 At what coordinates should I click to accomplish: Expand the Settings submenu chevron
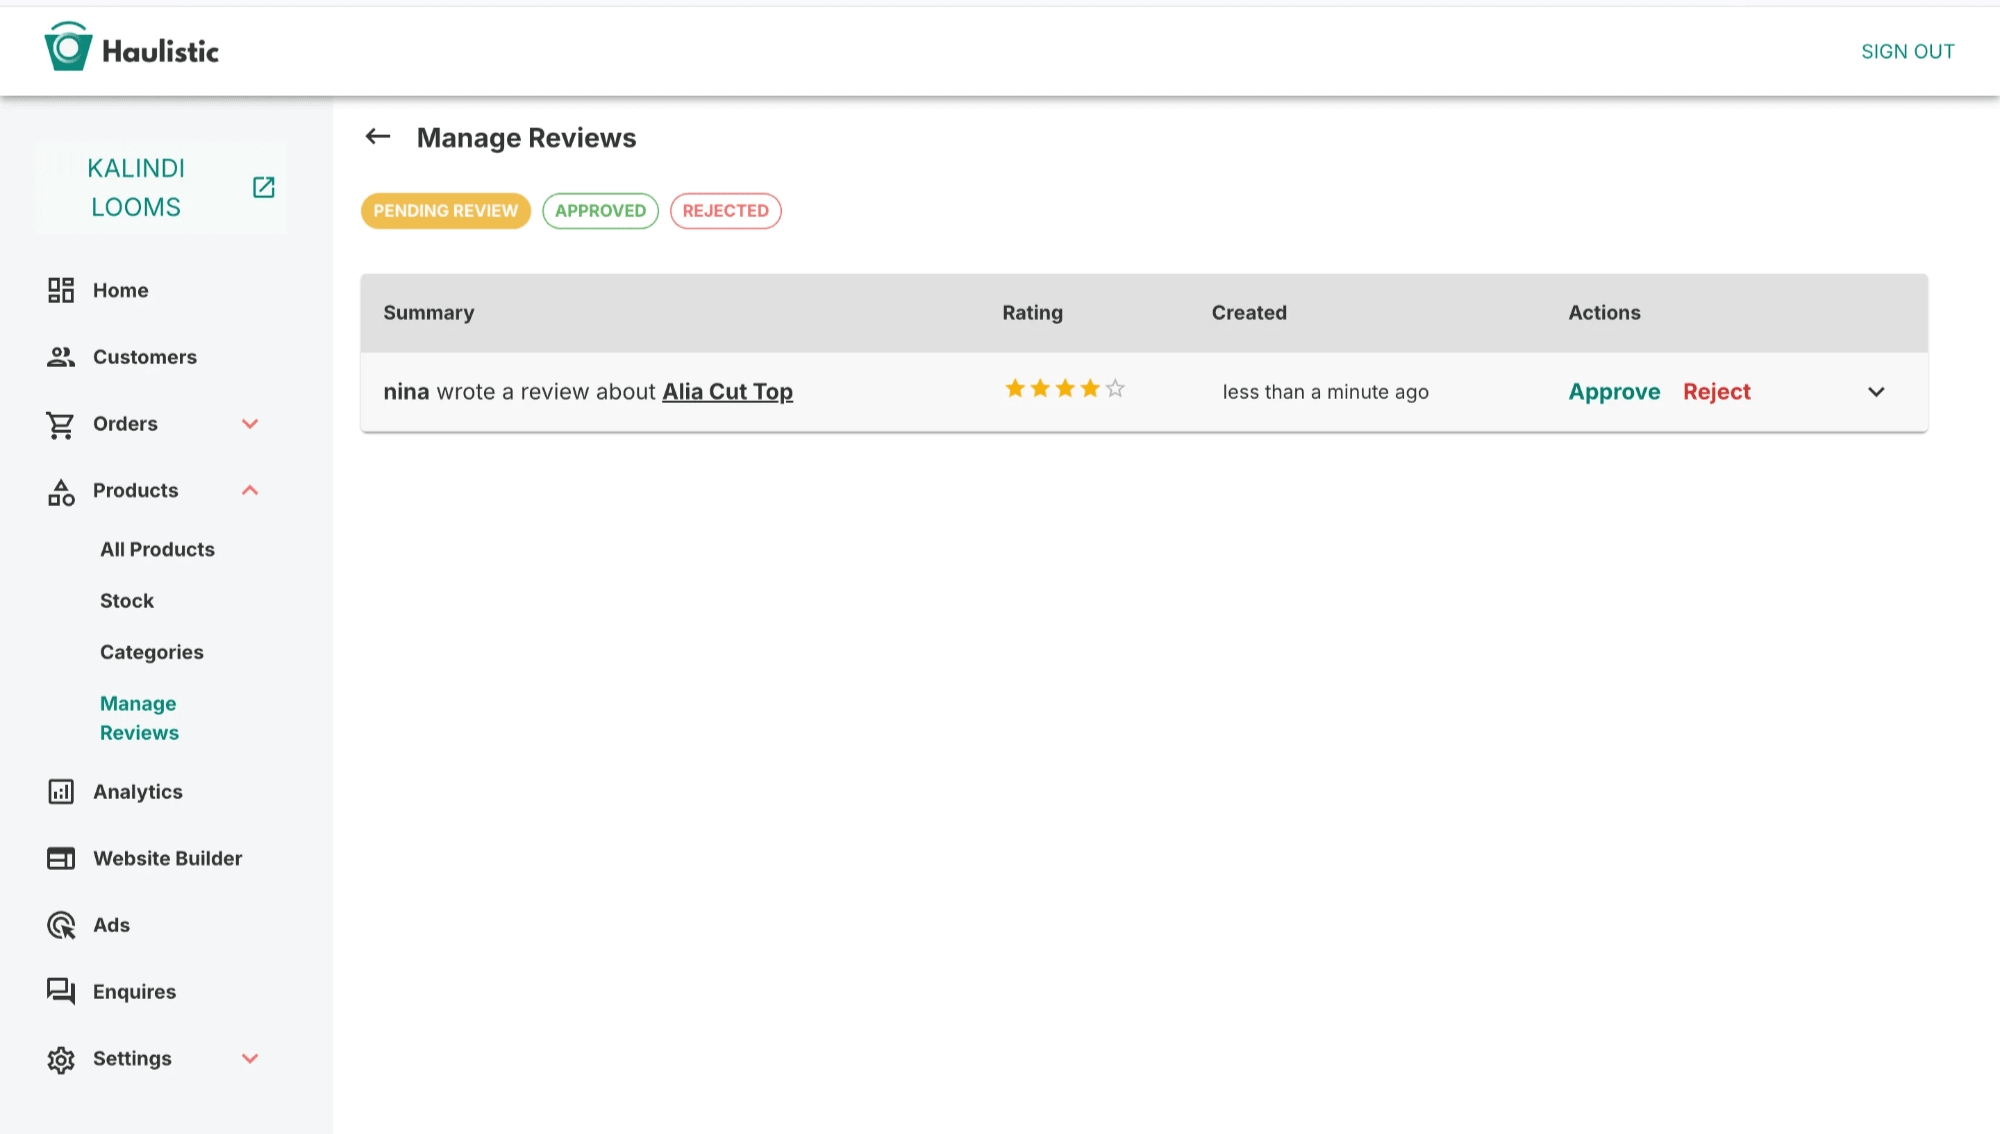tap(250, 1058)
